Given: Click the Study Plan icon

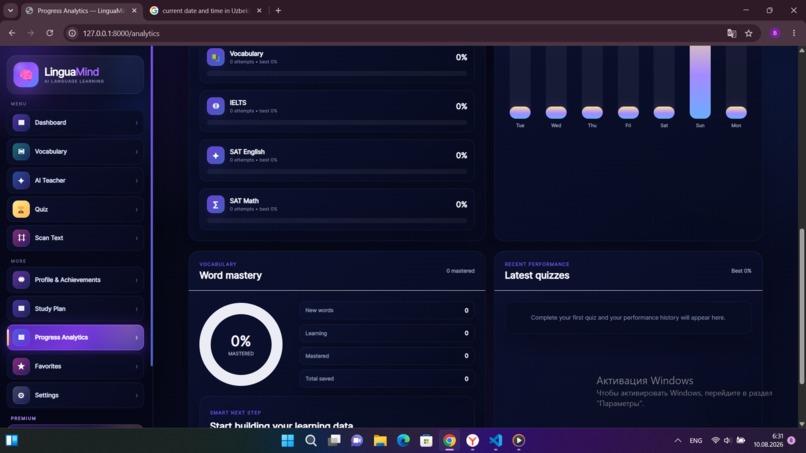Looking at the screenshot, I should (x=21, y=309).
